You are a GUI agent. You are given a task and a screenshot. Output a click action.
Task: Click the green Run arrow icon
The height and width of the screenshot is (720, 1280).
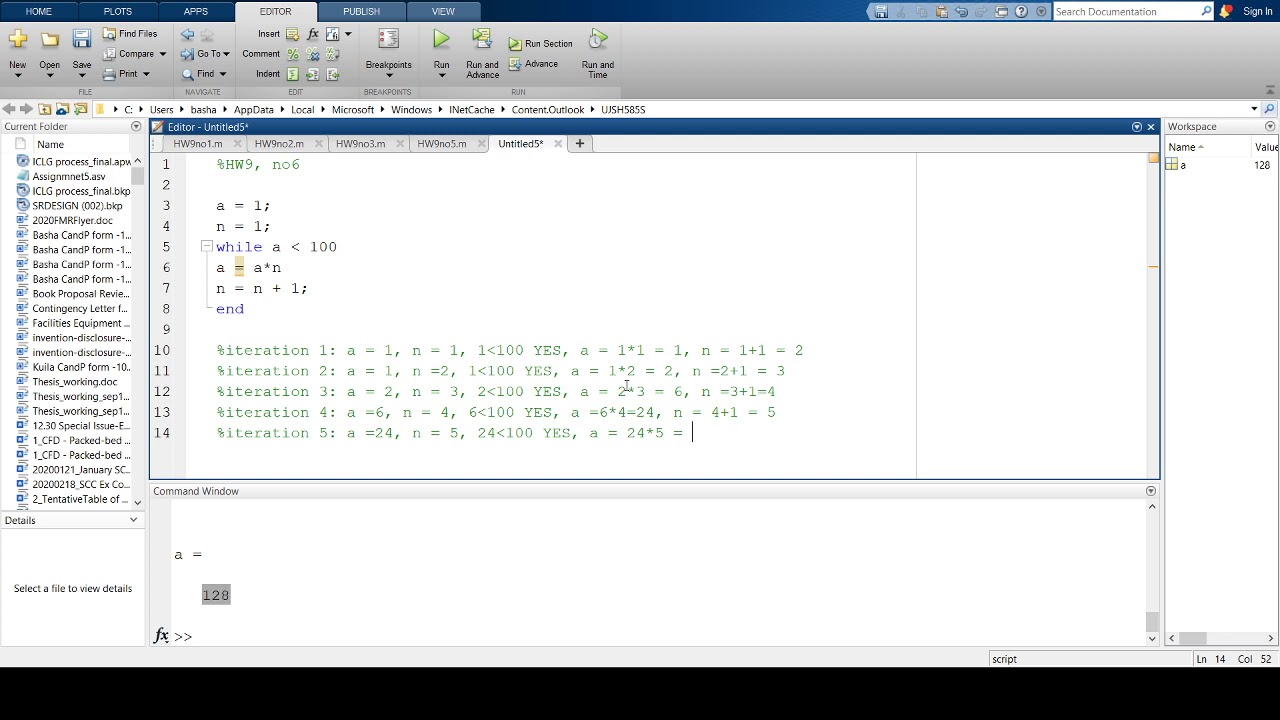(x=441, y=40)
